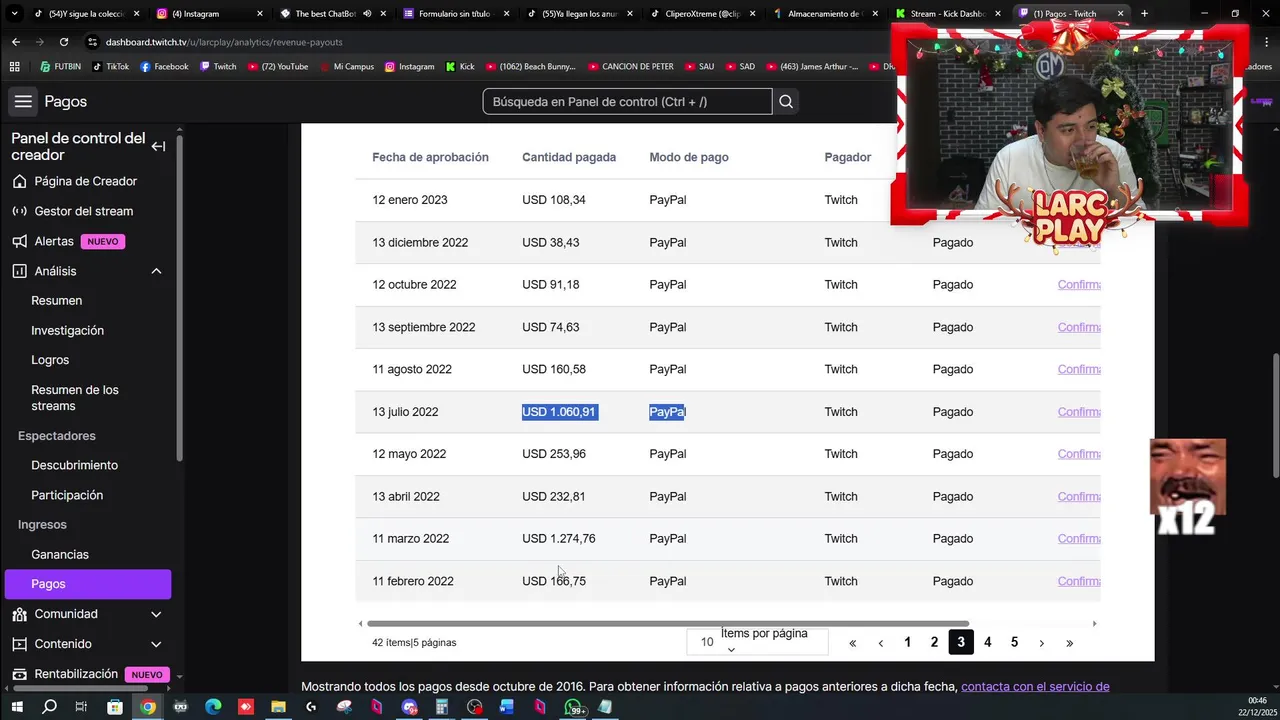Open a new browser tab with plus button
The image size is (1280, 720).
pos(1144,14)
